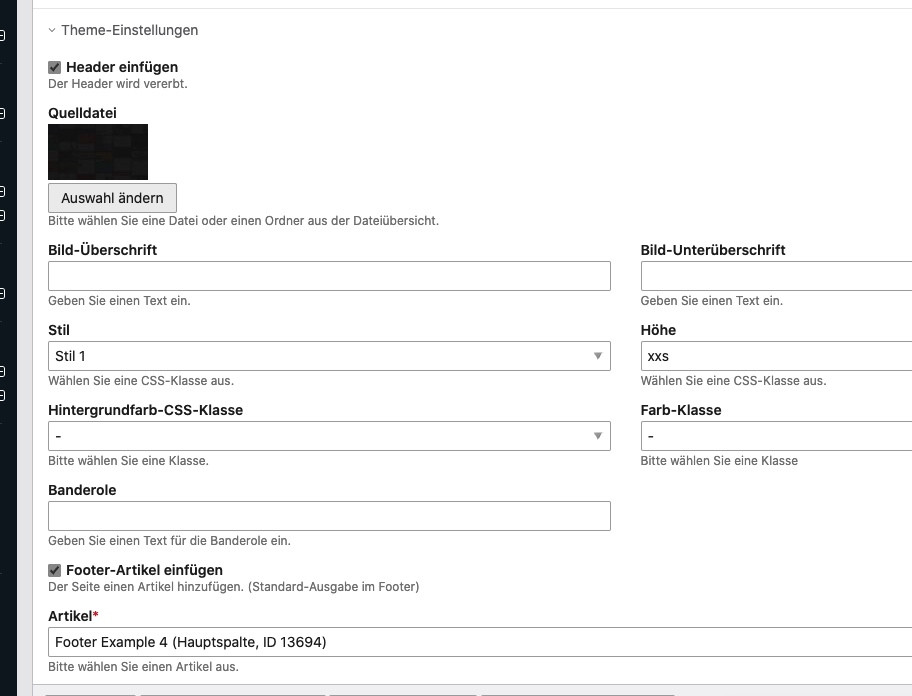Toggle the Footer-Artikel einfügen checkbox
Viewport: 912px width, 696px height.
coord(55,571)
